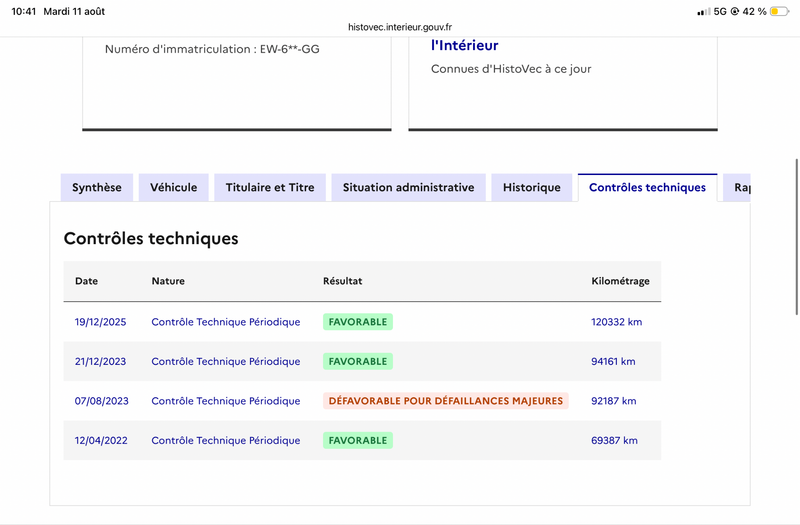
Task: Click the Date column header
Action: [x=86, y=281]
